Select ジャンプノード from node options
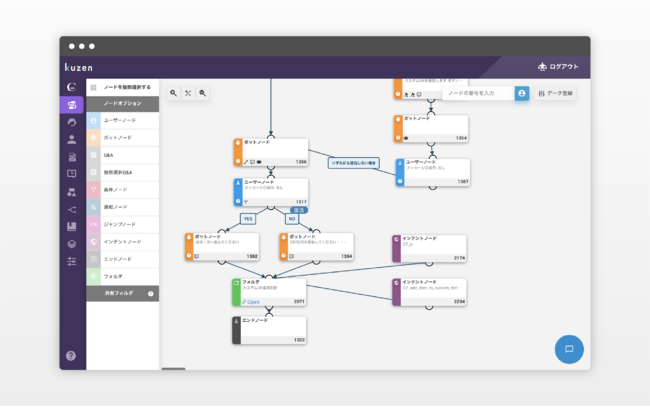The height and width of the screenshot is (407, 650). (123, 225)
